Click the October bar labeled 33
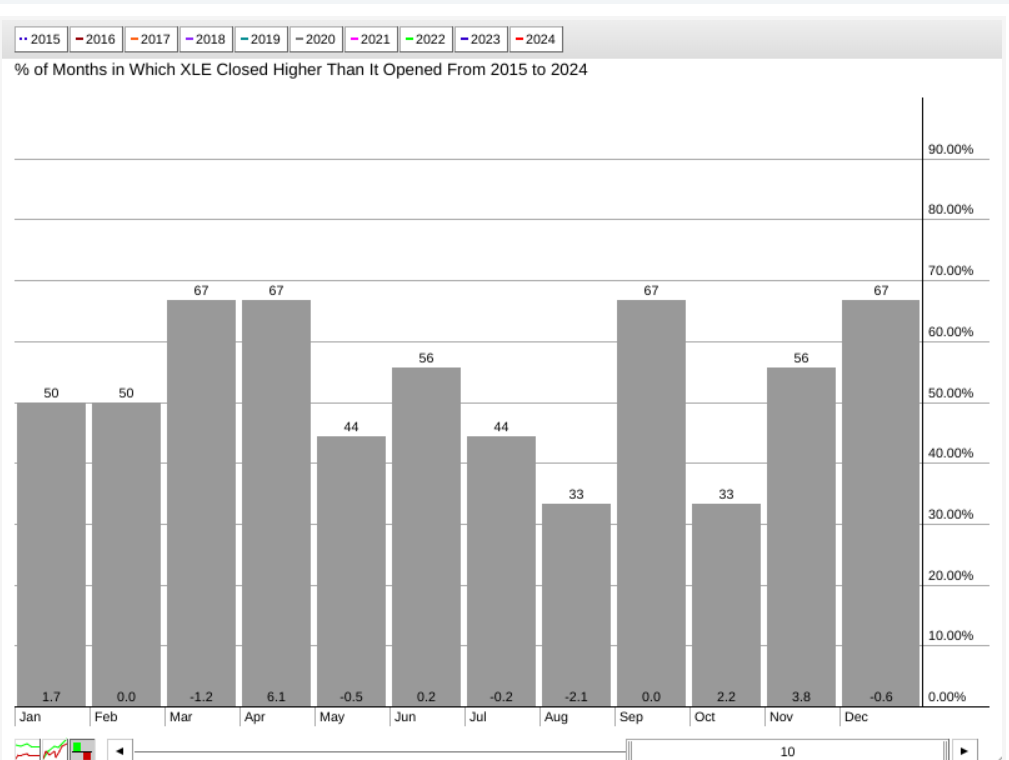1009x760 pixels. [x=726, y=605]
